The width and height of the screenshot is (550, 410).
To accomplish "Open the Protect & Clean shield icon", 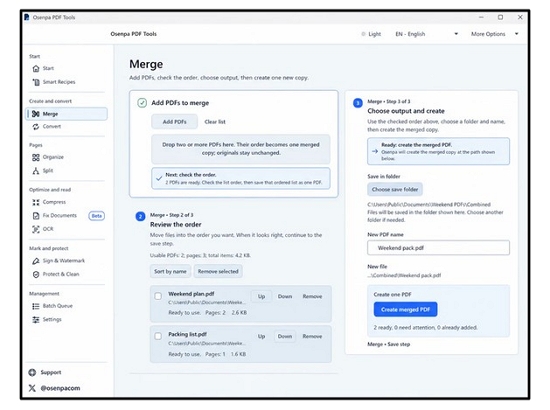I will pos(36,275).
